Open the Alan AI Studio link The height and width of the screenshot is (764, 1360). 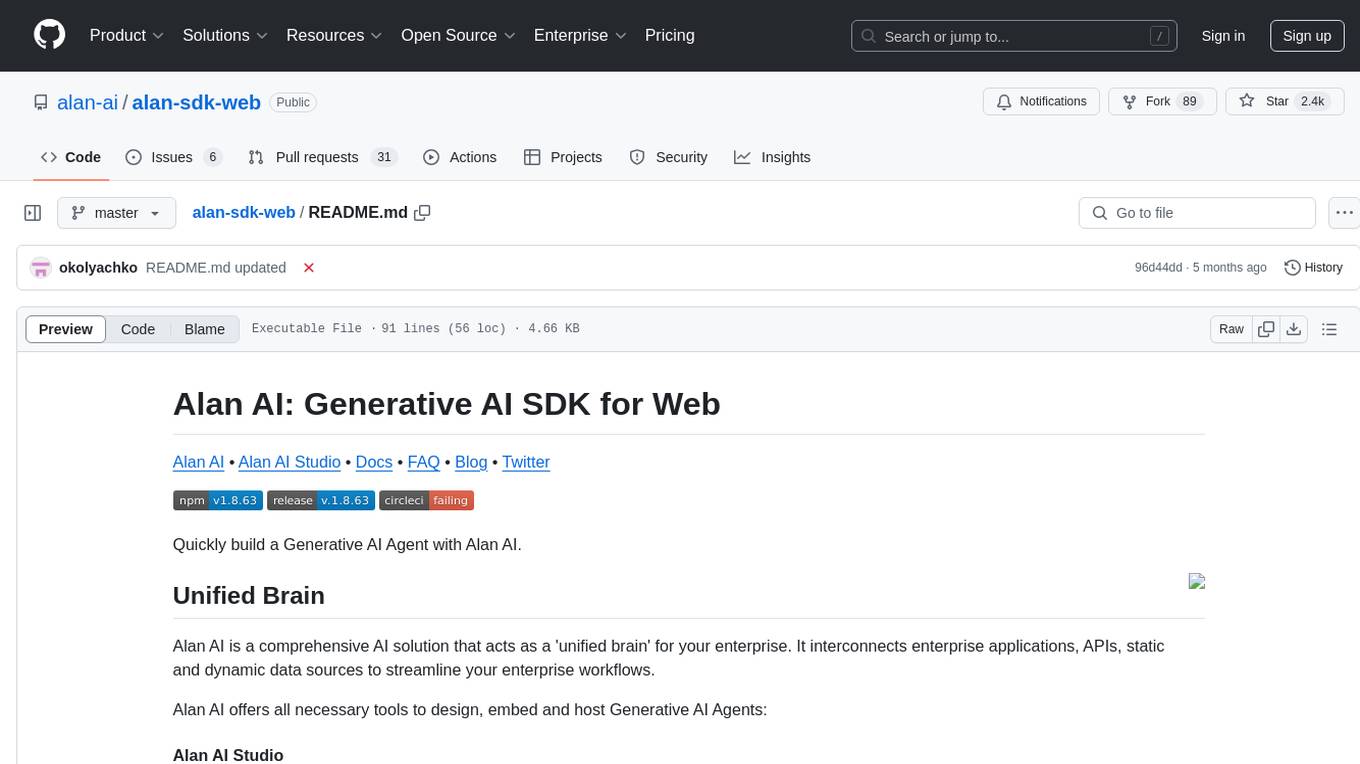pos(289,462)
